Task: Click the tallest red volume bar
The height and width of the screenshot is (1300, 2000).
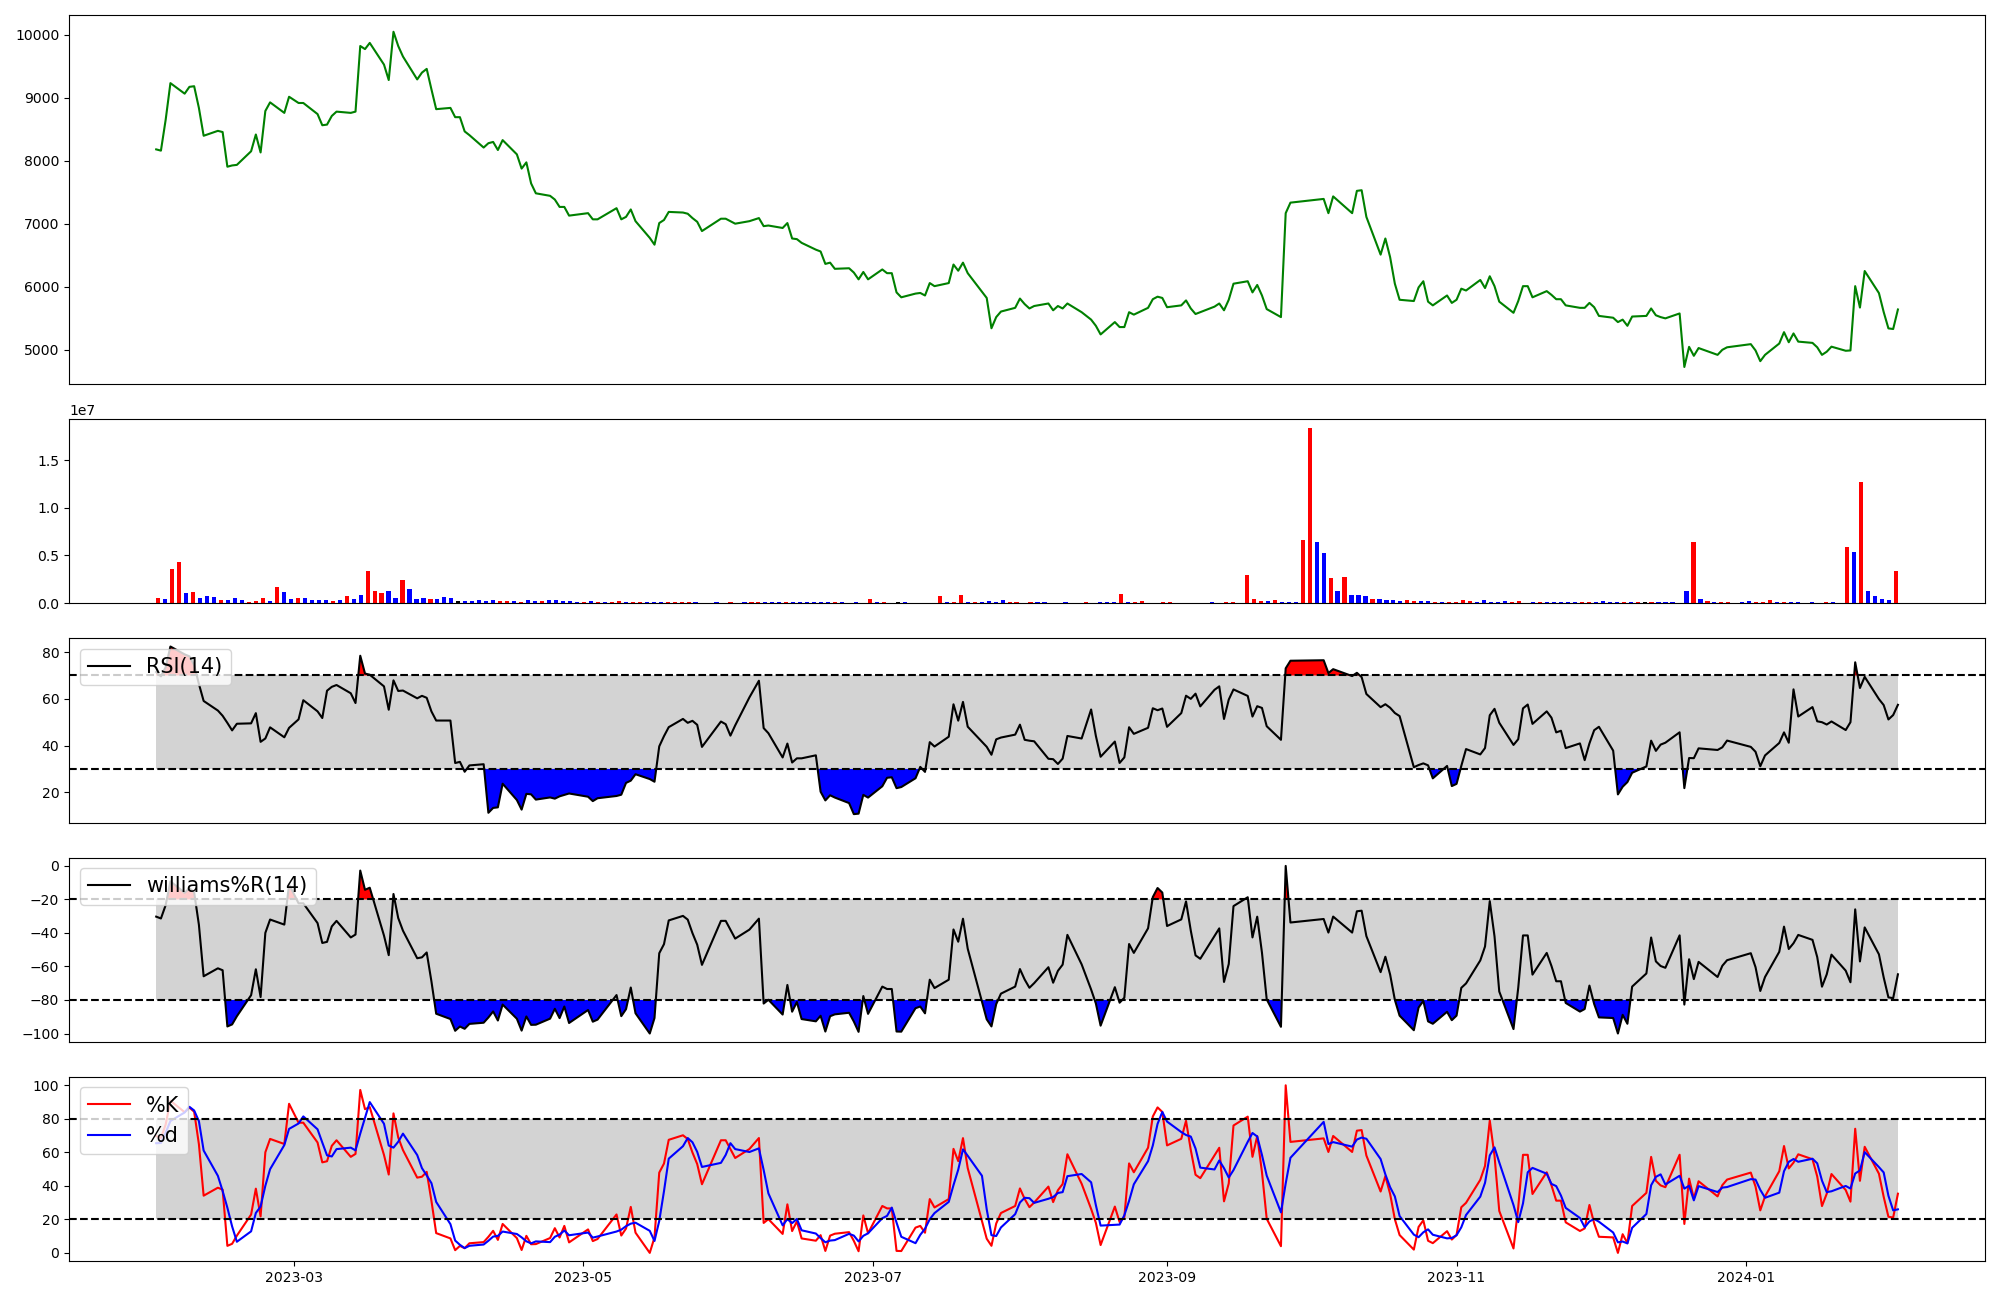Action: (x=1310, y=515)
